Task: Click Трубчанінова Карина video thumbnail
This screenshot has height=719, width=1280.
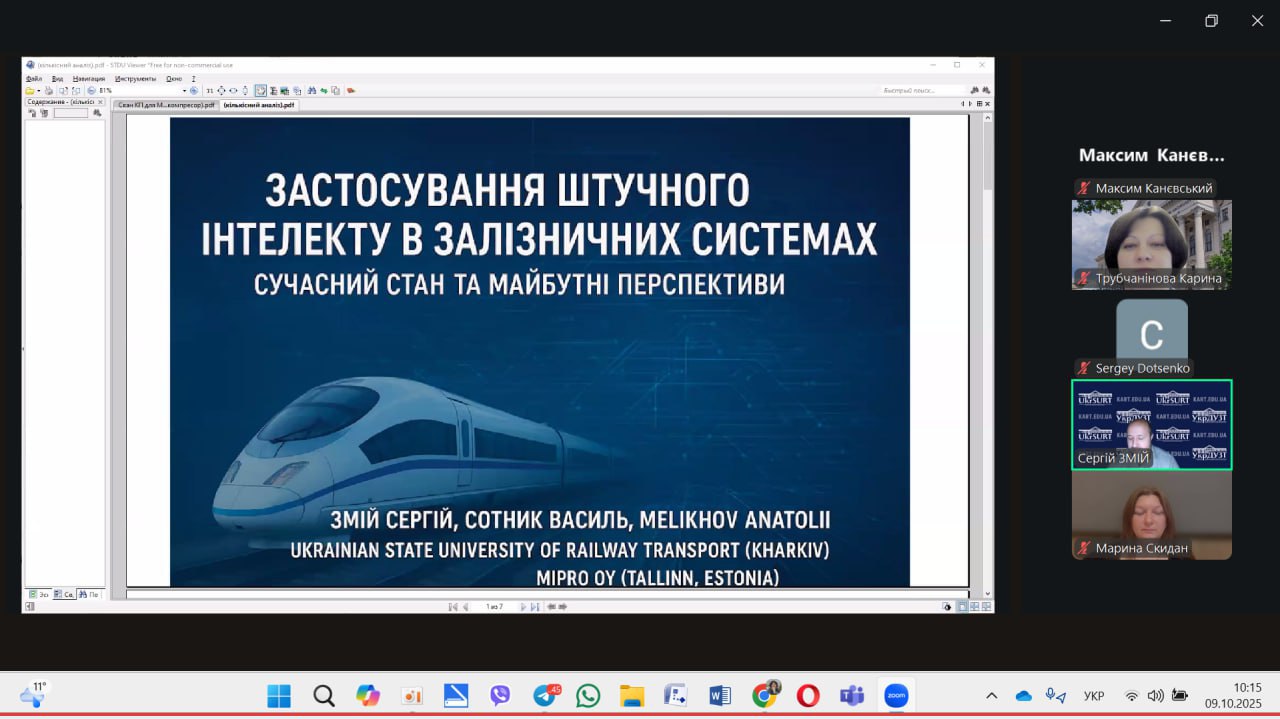Action: pos(1151,244)
